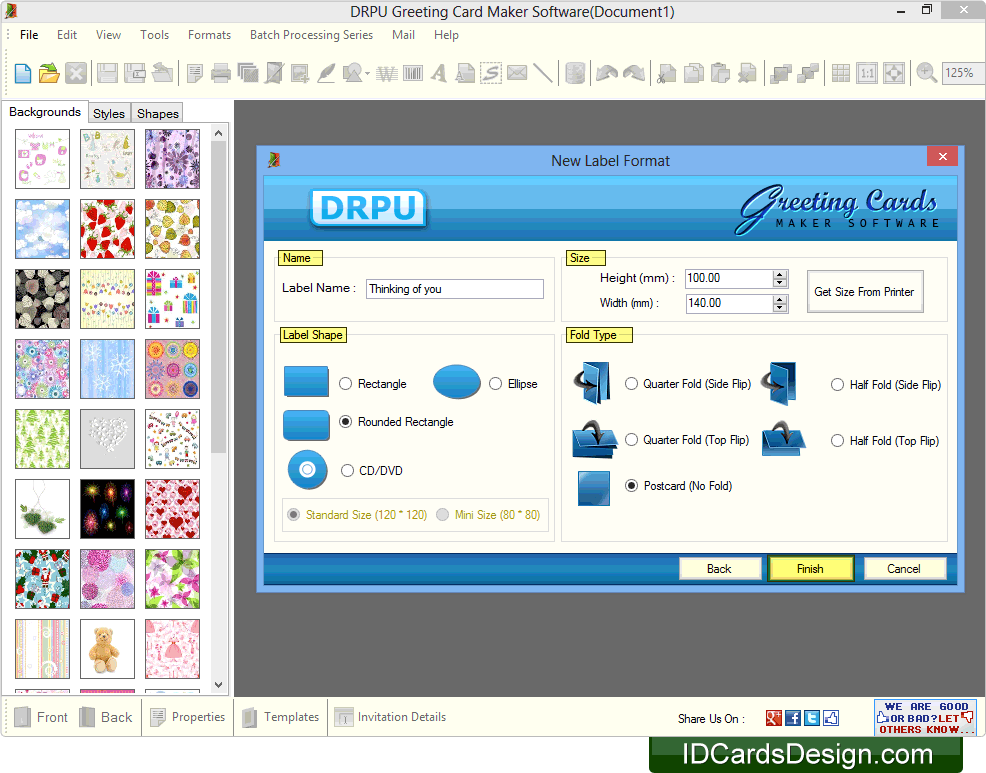Increase Height (mm) using the stepper
The image size is (986, 773).
point(779,274)
